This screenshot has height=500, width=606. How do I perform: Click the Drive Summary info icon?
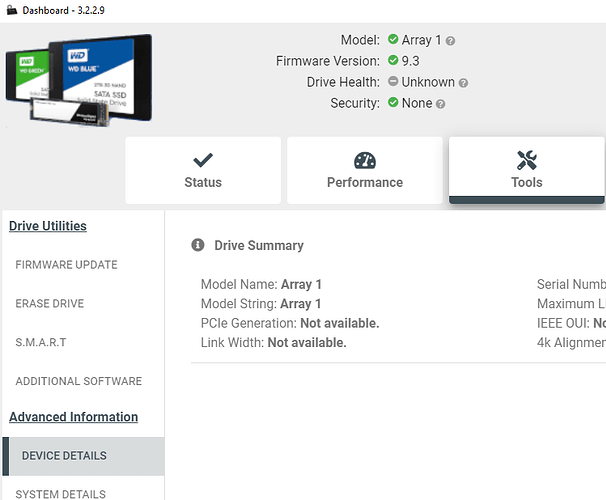[x=197, y=245]
